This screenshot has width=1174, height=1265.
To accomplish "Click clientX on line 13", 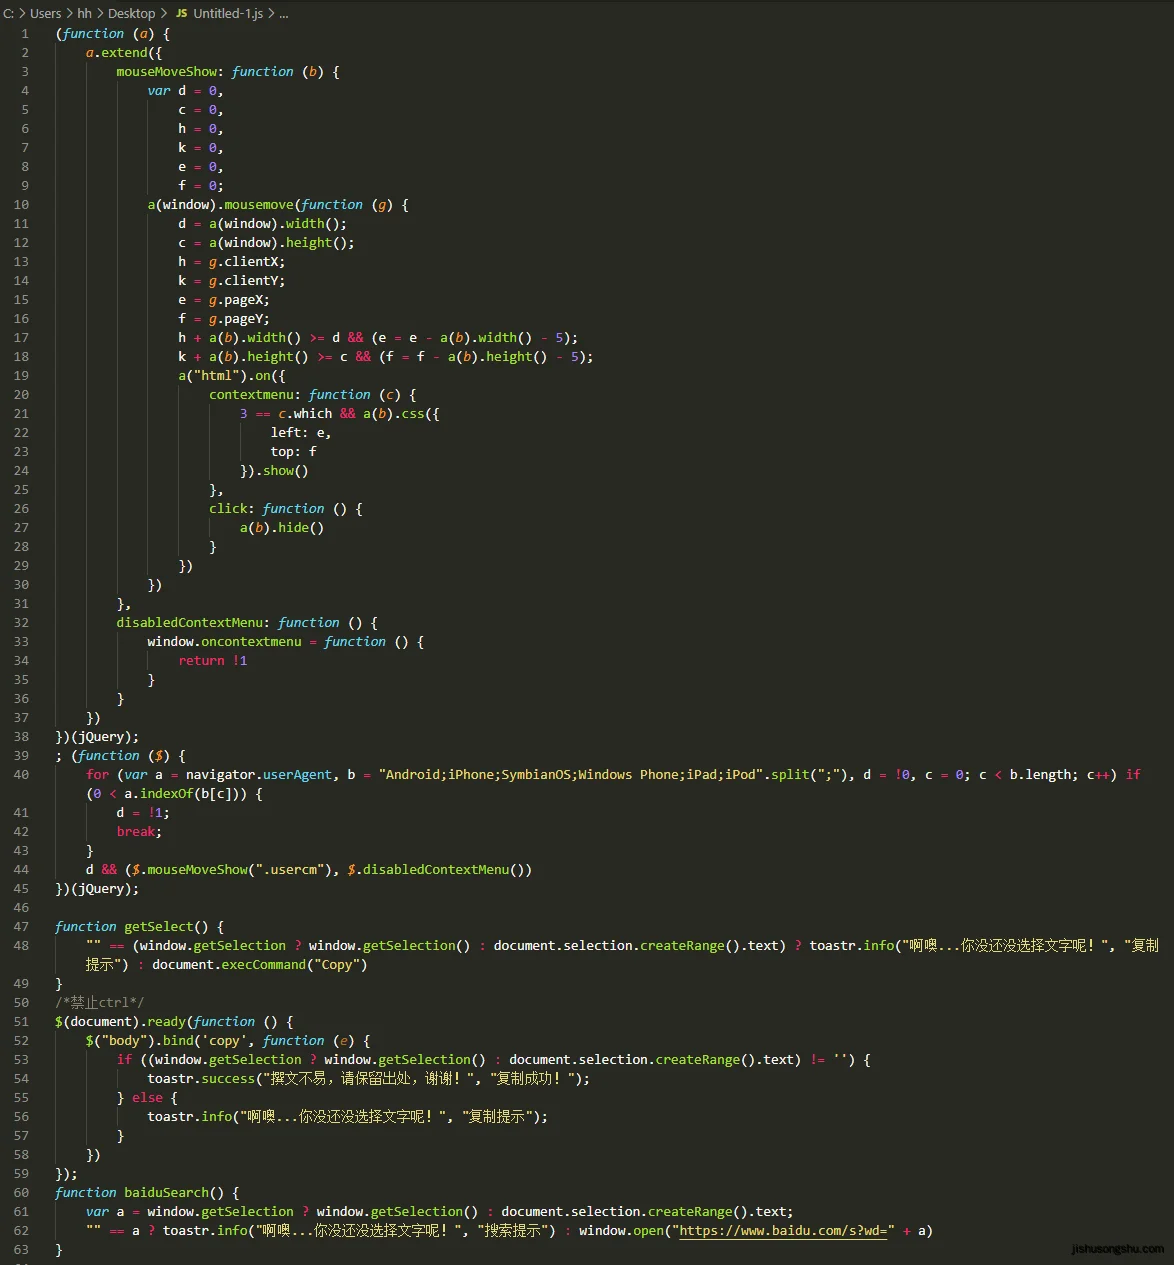I will [251, 261].
